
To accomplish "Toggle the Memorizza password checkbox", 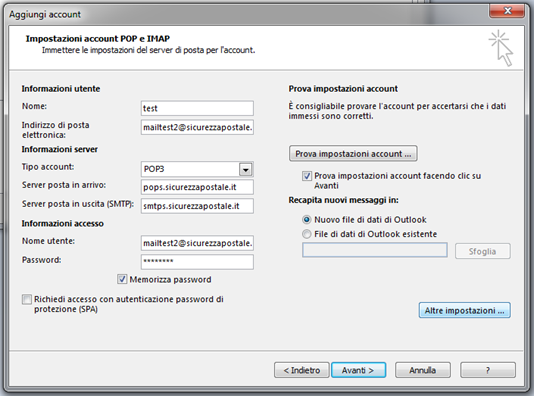I will pos(122,280).
